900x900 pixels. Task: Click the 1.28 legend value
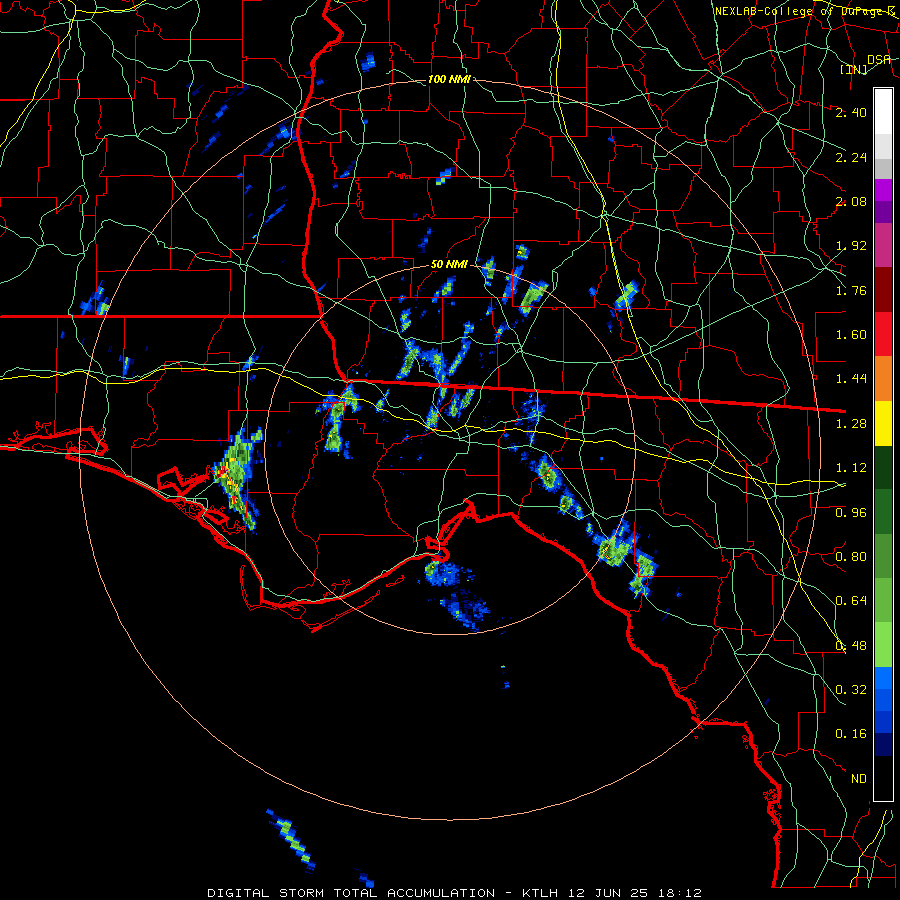(x=851, y=424)
